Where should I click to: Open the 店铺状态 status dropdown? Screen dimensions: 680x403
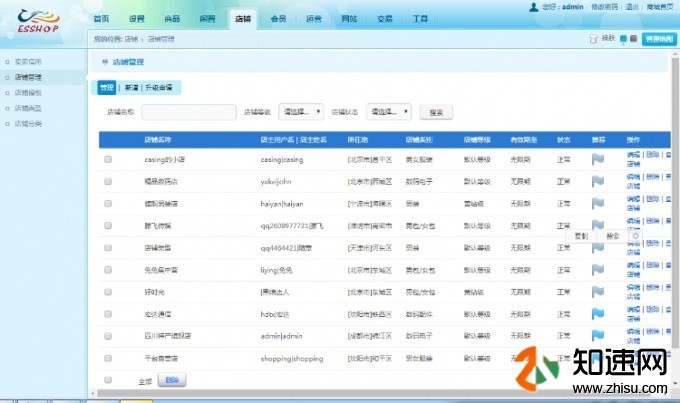389,112
